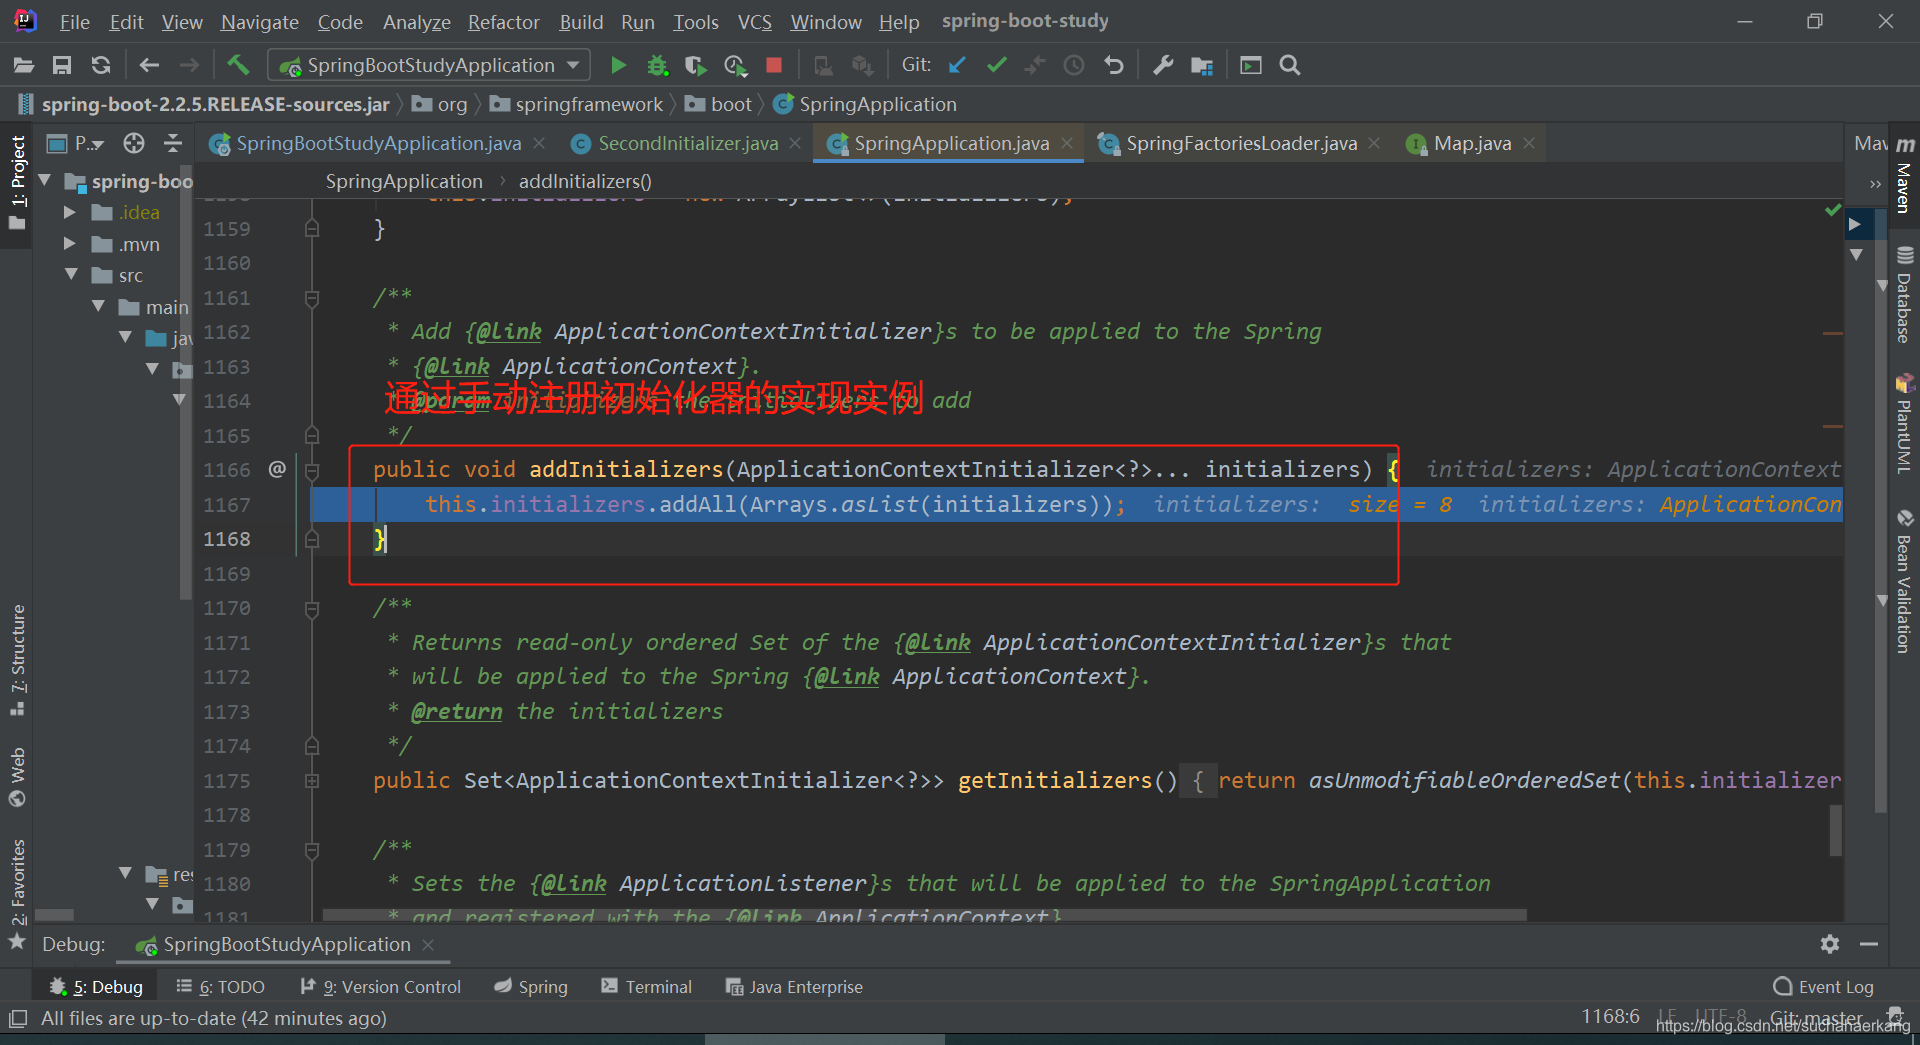
Task: Open the Project view P.. dropdown
Action: point(77,143)
